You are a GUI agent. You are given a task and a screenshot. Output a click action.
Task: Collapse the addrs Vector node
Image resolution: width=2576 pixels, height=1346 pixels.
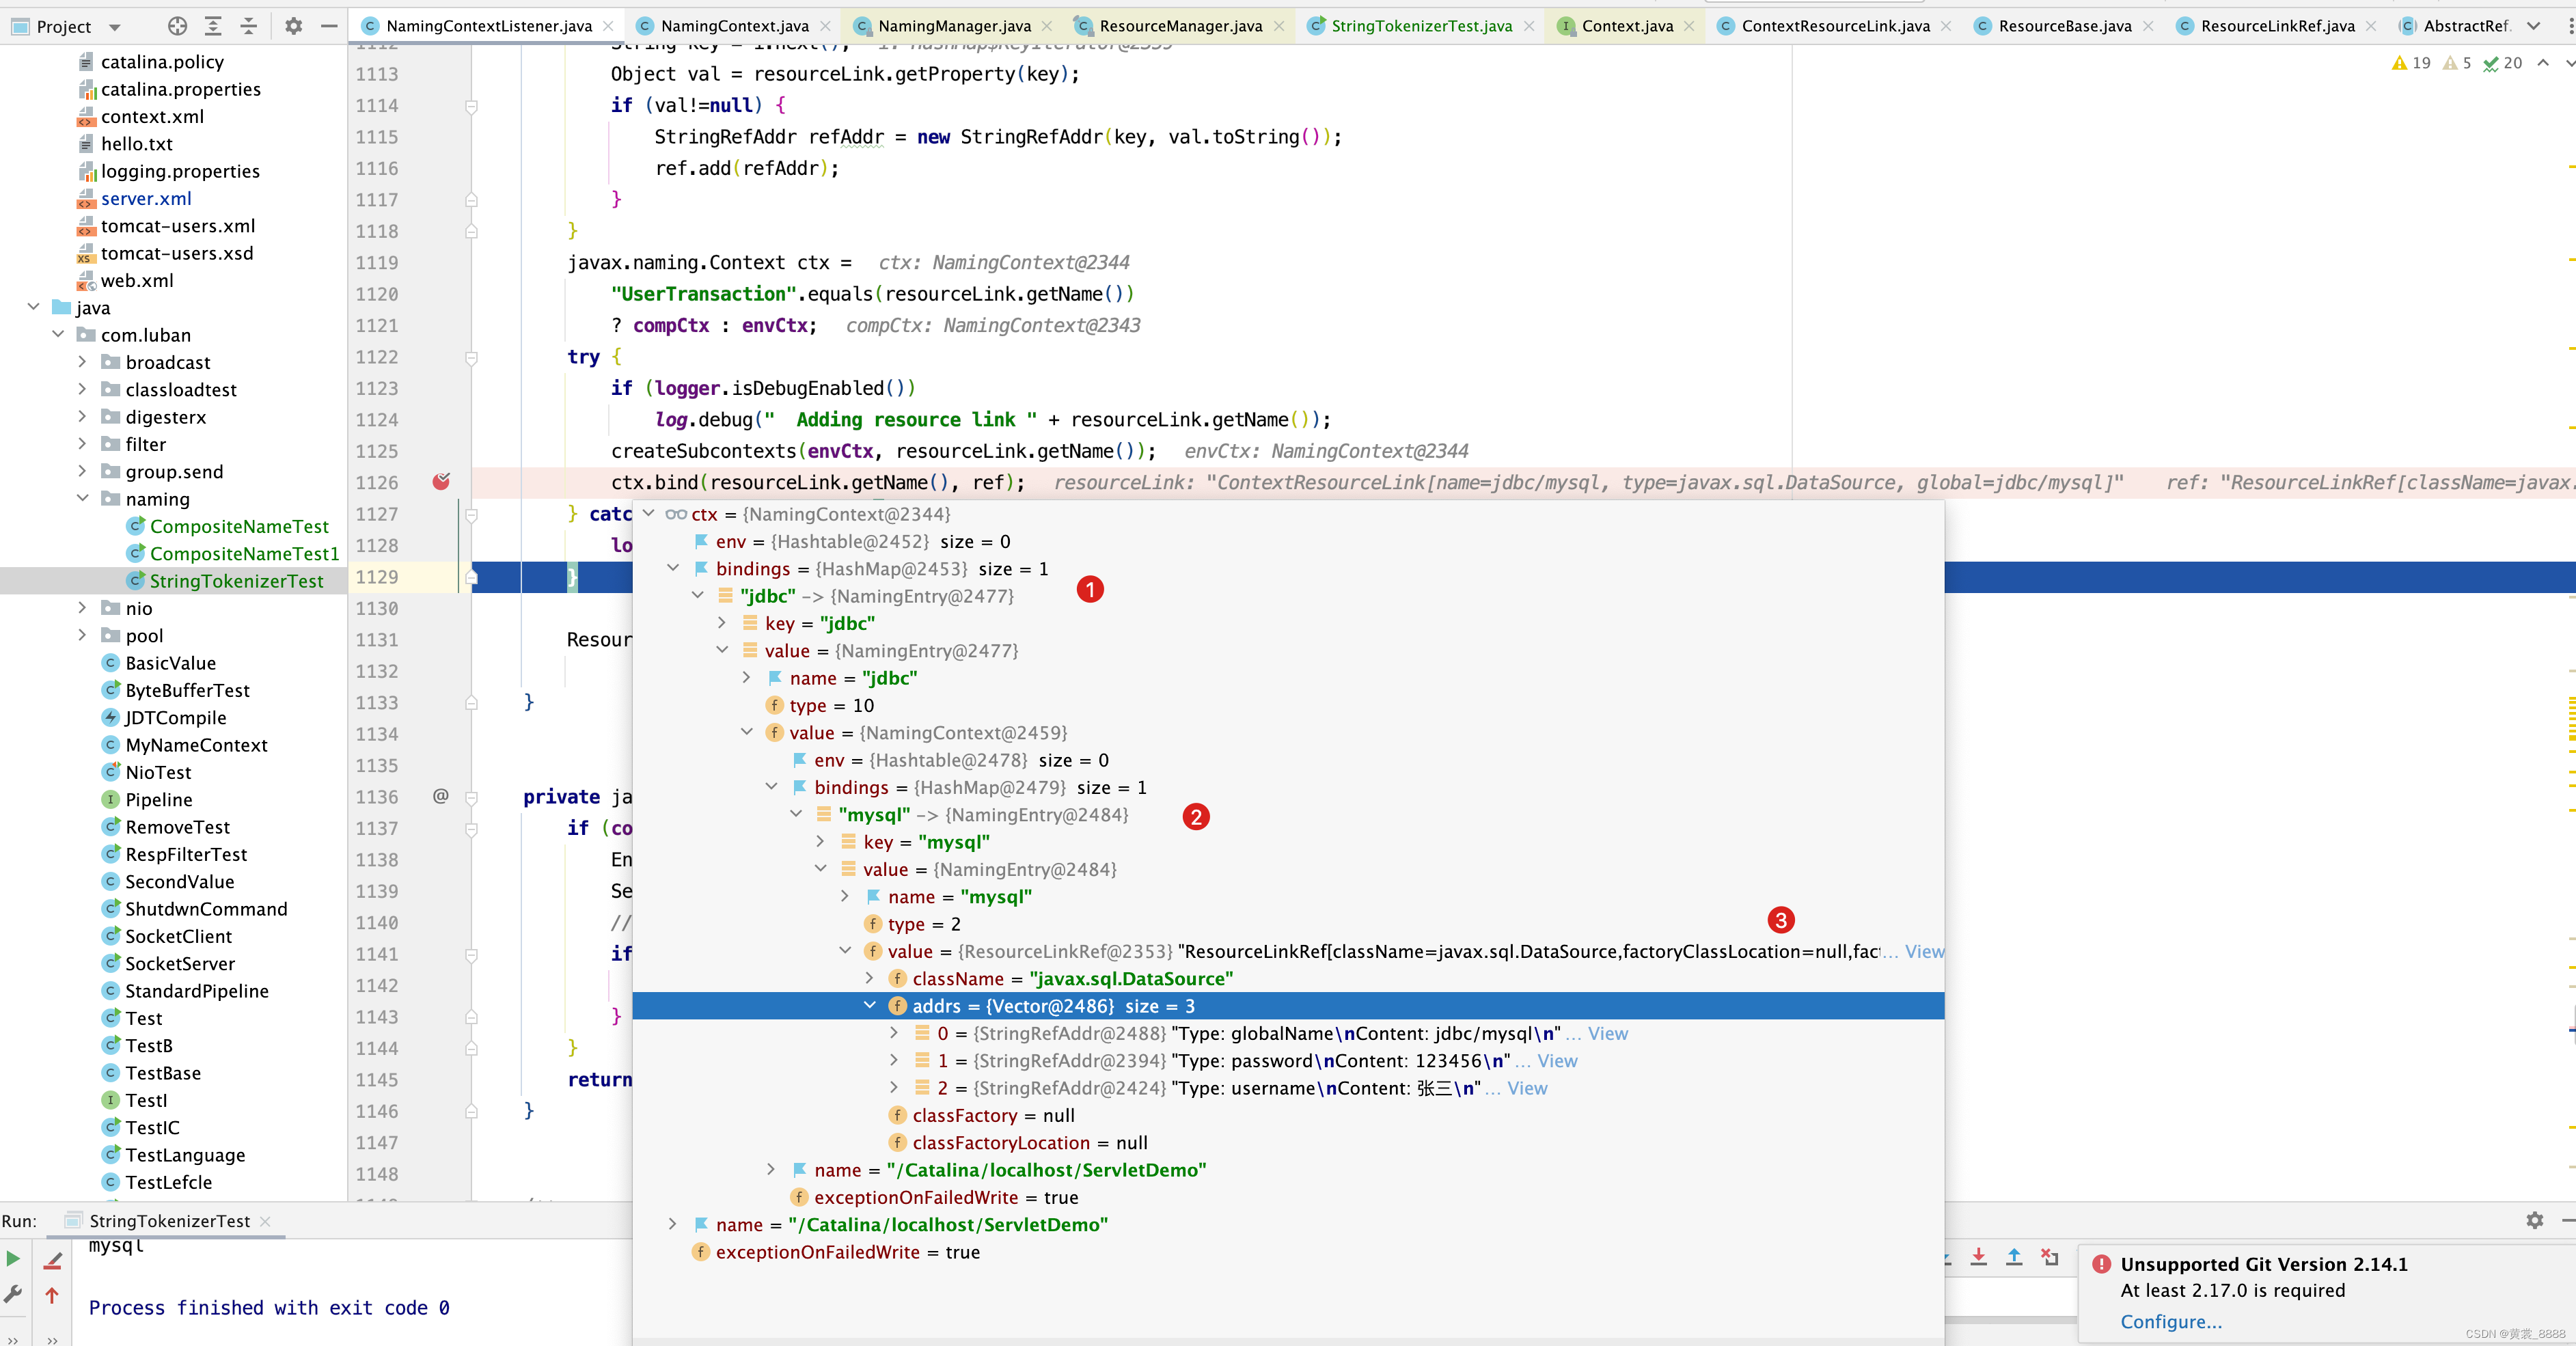[x=870, y=1006]
